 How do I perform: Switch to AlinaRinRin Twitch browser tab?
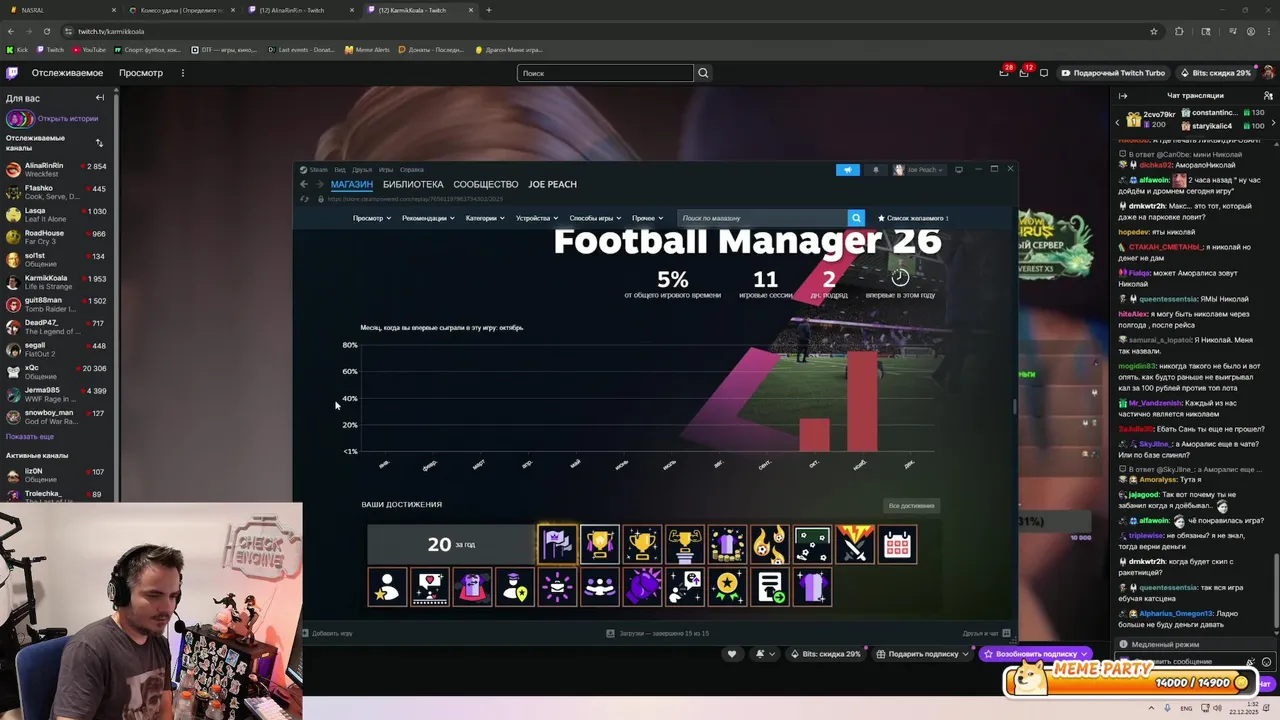click(x=300, y=10)
